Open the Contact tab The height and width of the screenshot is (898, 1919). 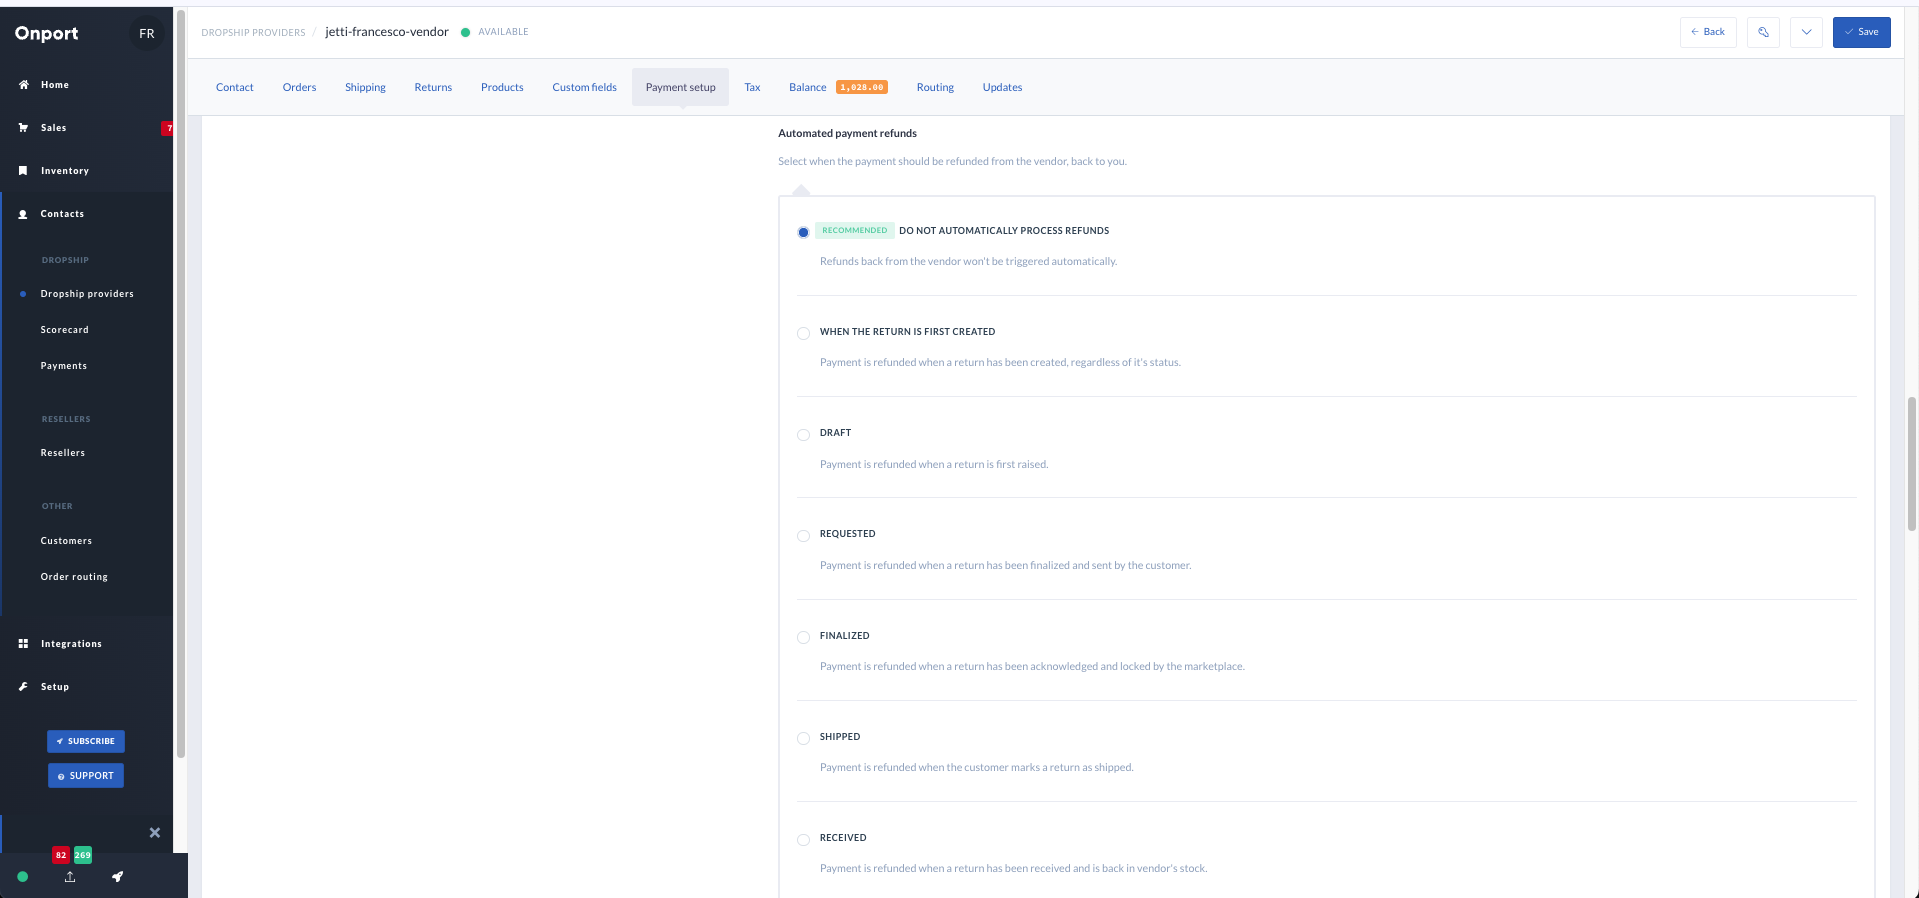tap(235, 87)
